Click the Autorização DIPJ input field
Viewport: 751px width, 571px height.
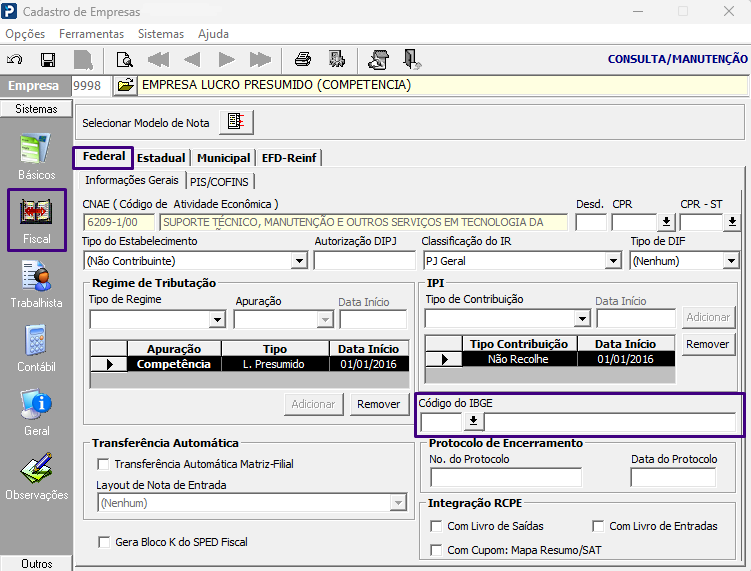click(364, 261)
